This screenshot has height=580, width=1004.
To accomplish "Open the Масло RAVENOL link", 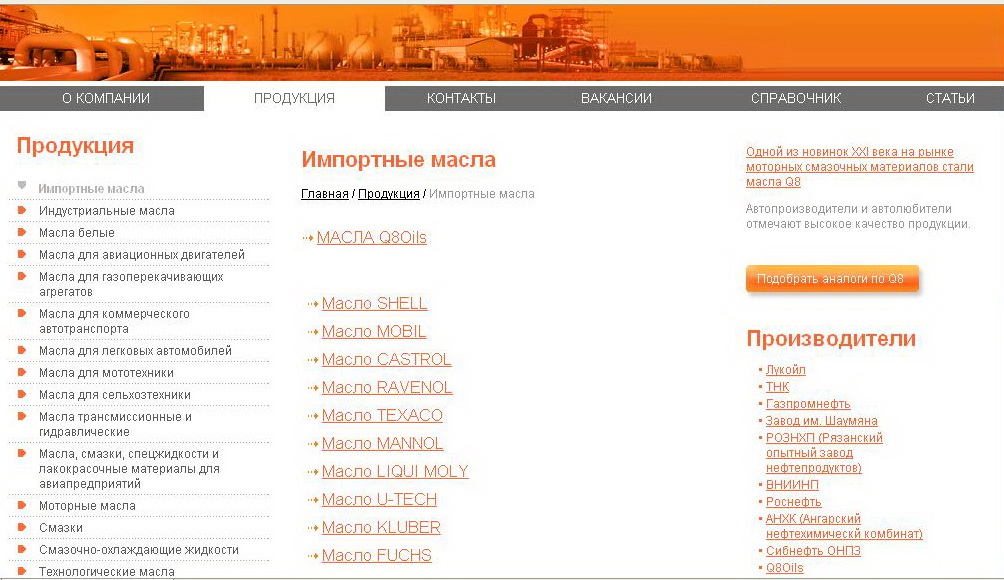I will click(x=387, y=387).
